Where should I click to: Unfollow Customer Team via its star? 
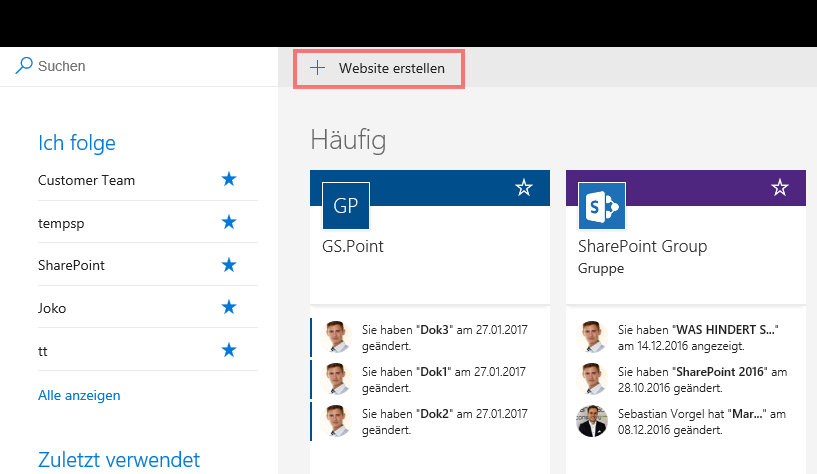click(229, 180)
